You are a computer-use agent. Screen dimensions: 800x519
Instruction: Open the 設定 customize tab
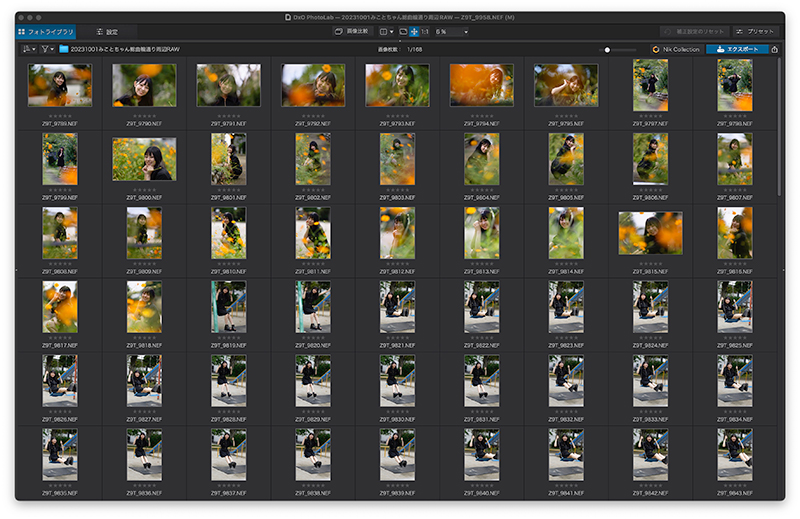click(x=107, y=32)
